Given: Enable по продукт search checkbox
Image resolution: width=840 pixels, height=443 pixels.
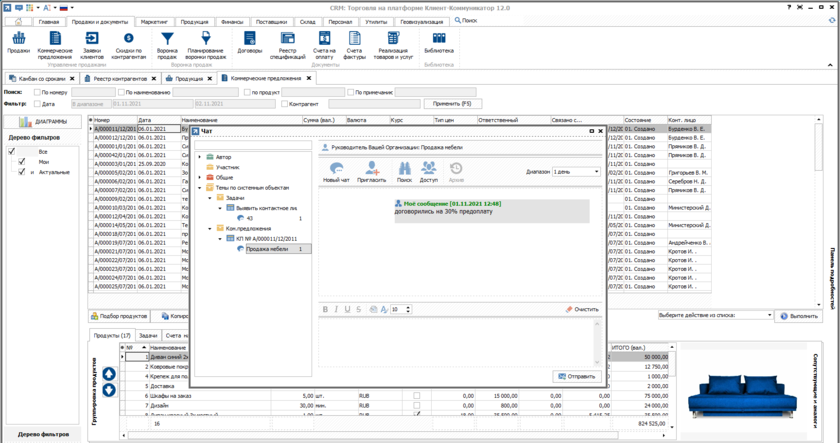Looking at the screenshot, I should pyautogui.click(x=247, y=92).
